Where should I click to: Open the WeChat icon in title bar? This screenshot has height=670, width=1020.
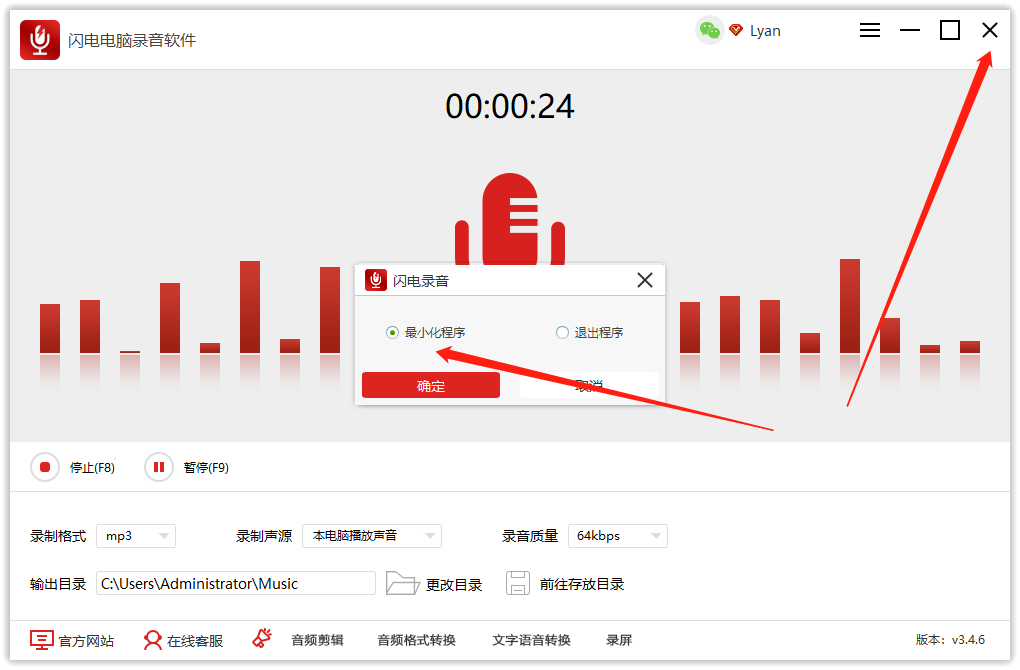(709, 31)
